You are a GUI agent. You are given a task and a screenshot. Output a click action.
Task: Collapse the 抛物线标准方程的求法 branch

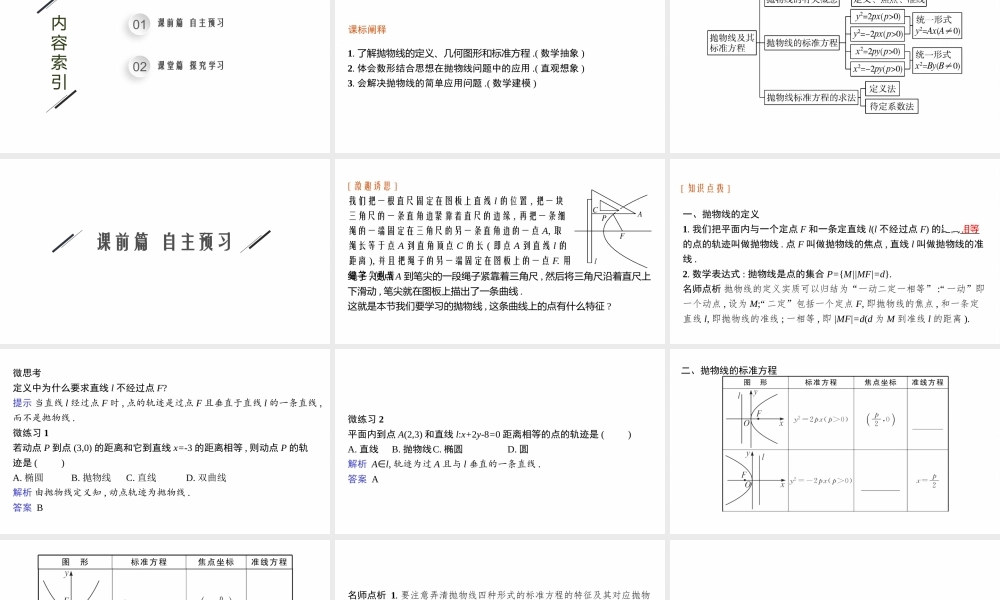point(811,95)
